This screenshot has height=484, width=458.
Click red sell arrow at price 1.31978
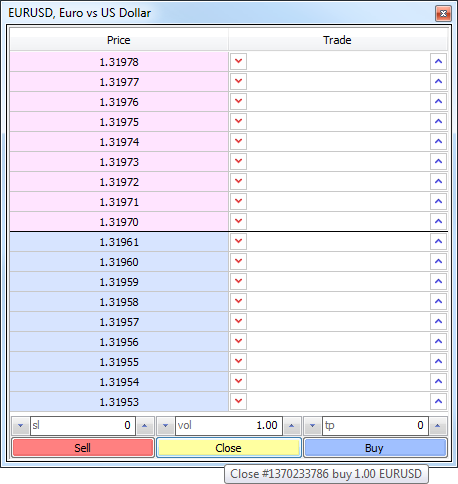pyautogui.click(x=238, y=61)
